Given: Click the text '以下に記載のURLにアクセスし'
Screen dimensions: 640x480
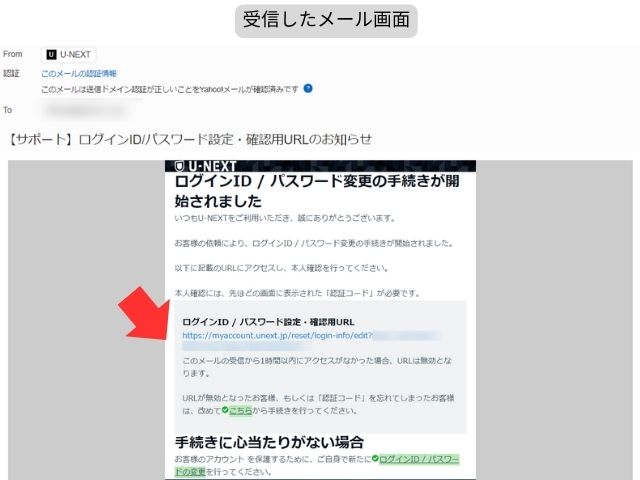Looking at the screenshot, I should coord(231,268).
